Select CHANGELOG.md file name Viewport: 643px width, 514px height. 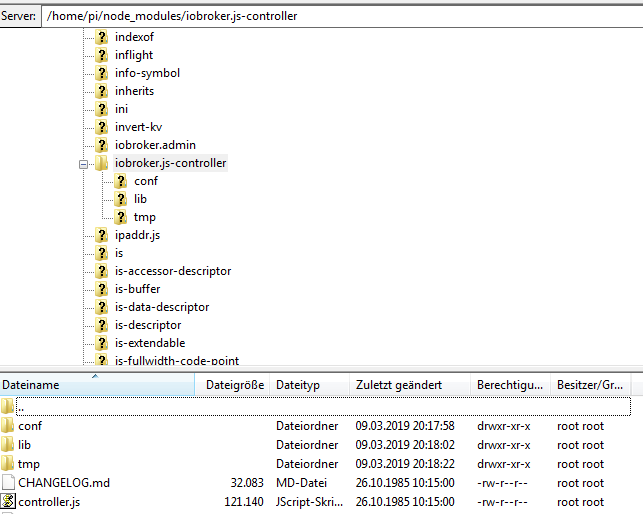click(x=64, y=483)
